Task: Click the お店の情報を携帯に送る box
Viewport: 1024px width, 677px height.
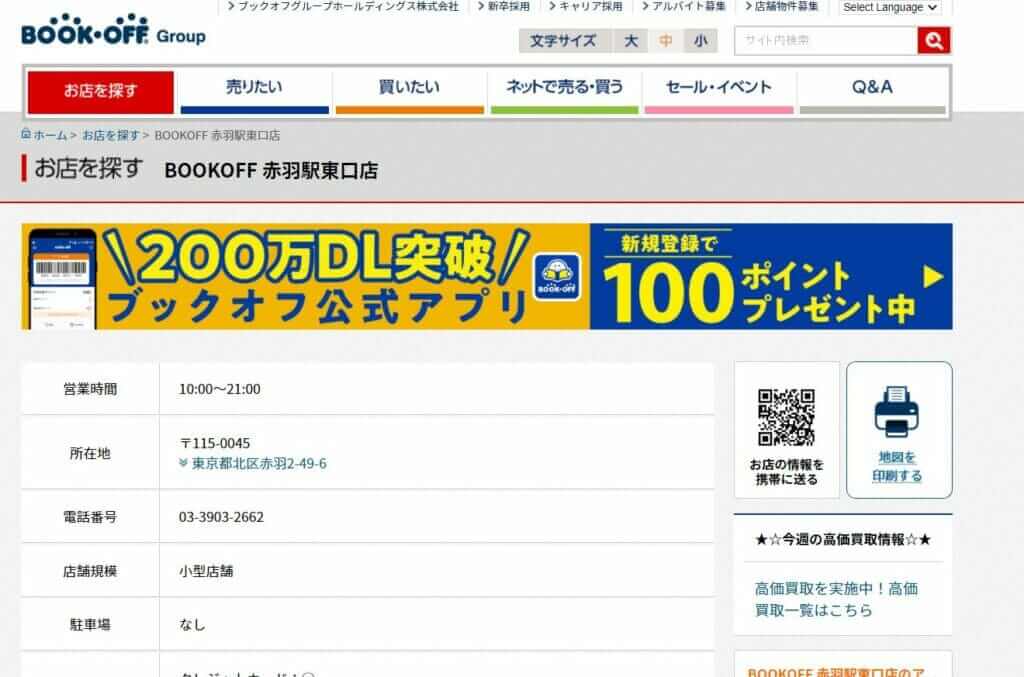Action: tap(787, 430)
